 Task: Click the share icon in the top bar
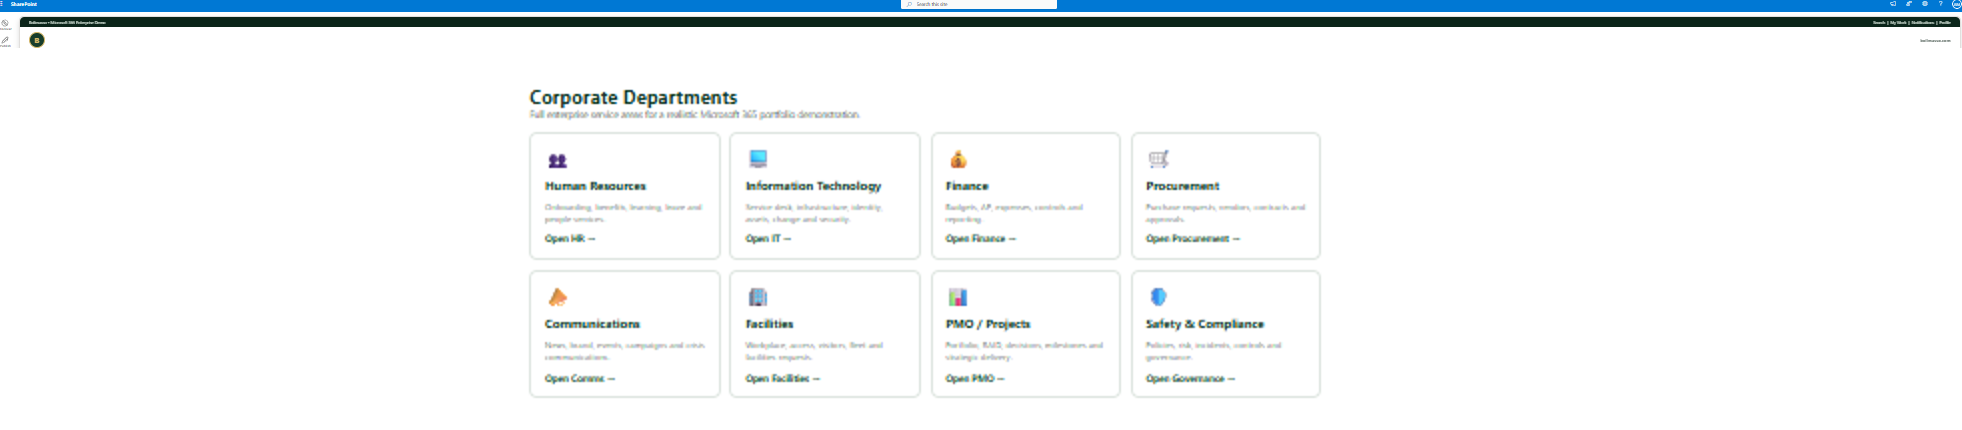click(x=1909, y=4)
